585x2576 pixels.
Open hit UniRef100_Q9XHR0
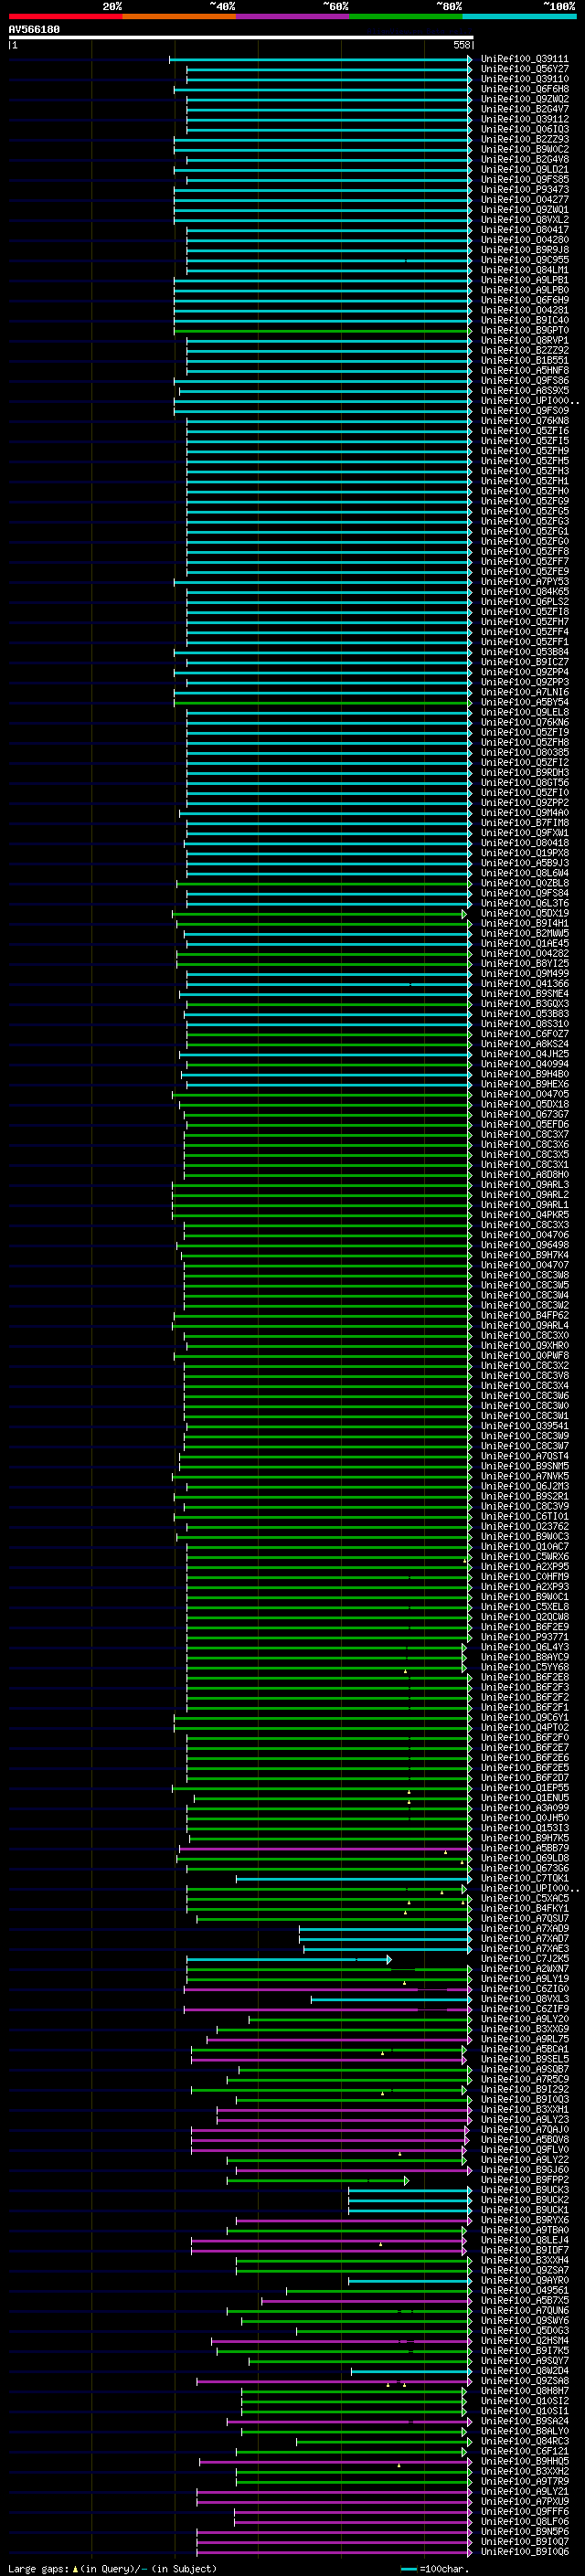(524, 1345)
